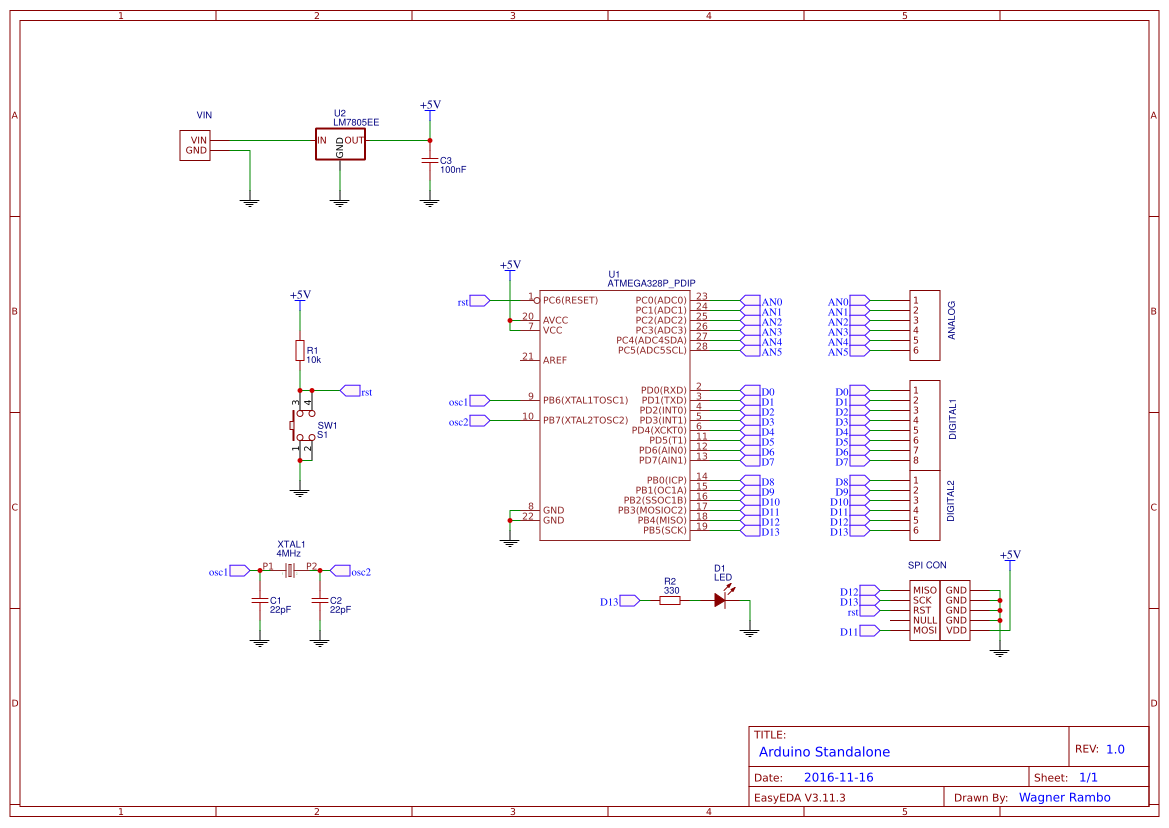1169x828 pixels.
Task: Select the R2 330 resistor symbol
Action: coord(670,600)
